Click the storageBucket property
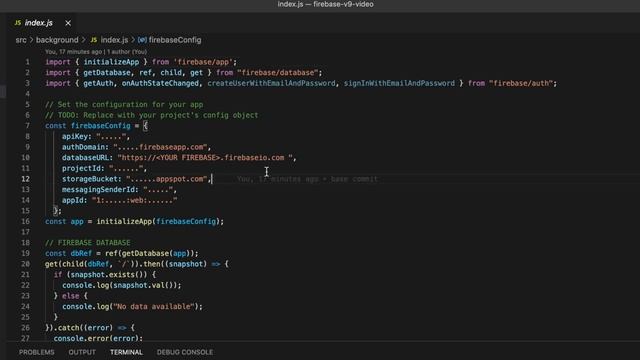Viewport: 640px width, 360px height. (91, 179)
